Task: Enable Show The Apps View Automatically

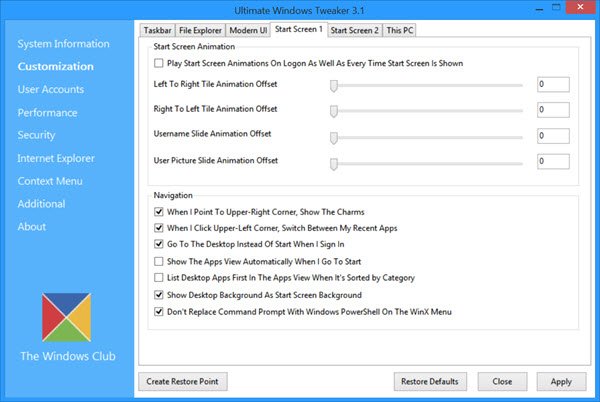Action: click(x=158, y=261)
